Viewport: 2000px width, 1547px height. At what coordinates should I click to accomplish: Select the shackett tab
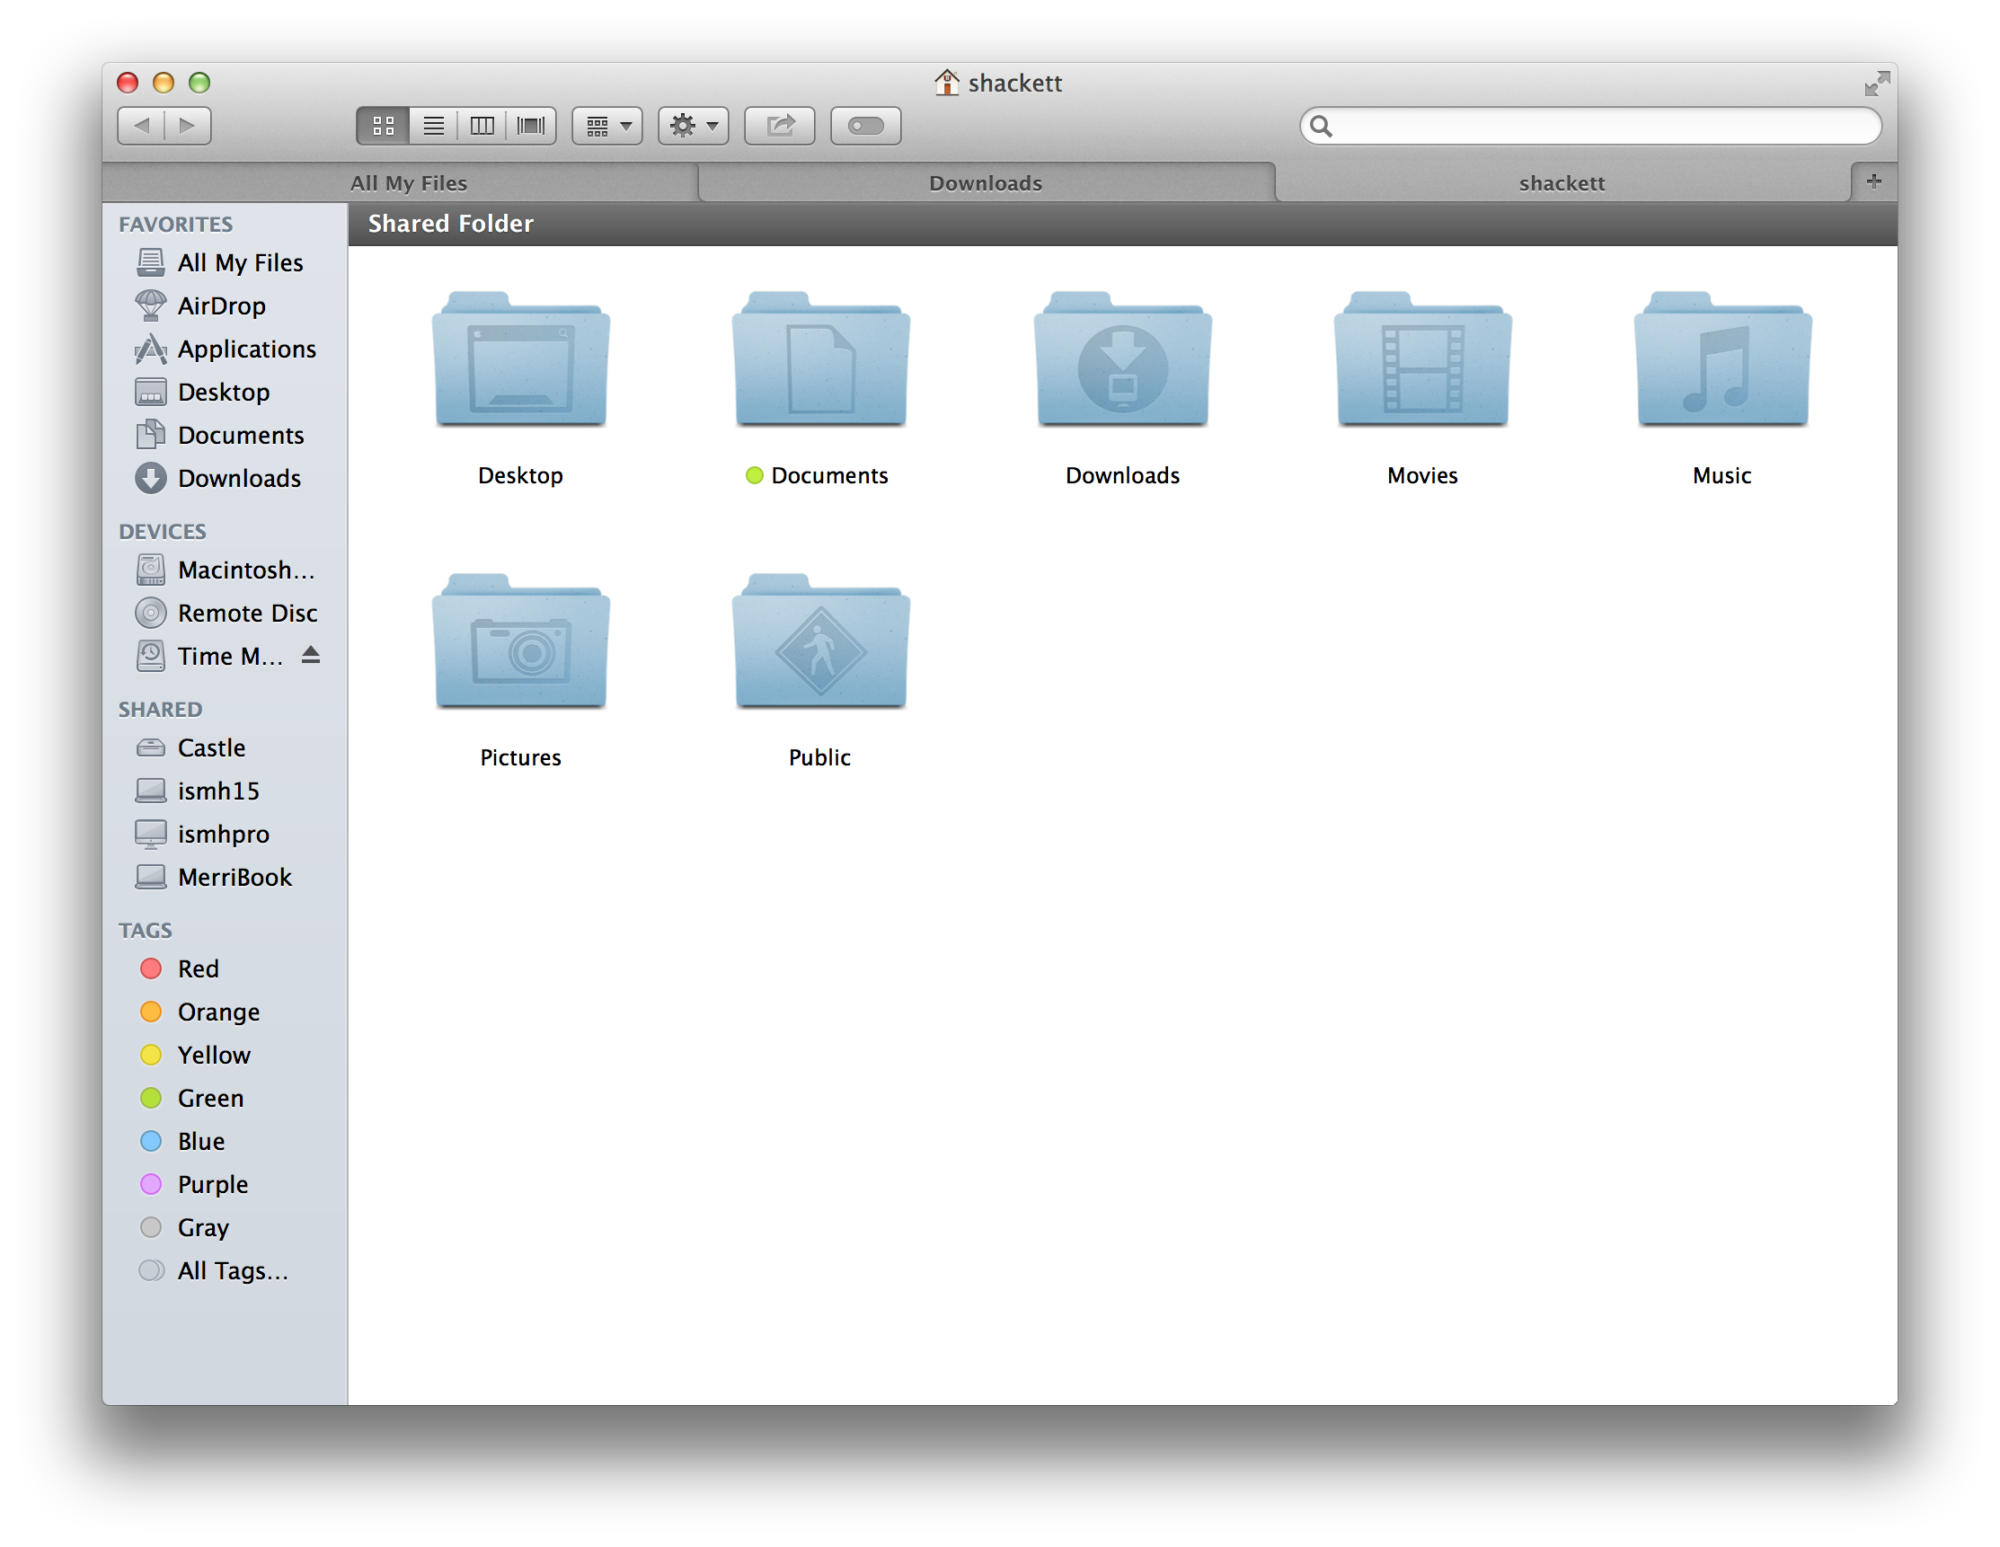[x=1561, y=182]
